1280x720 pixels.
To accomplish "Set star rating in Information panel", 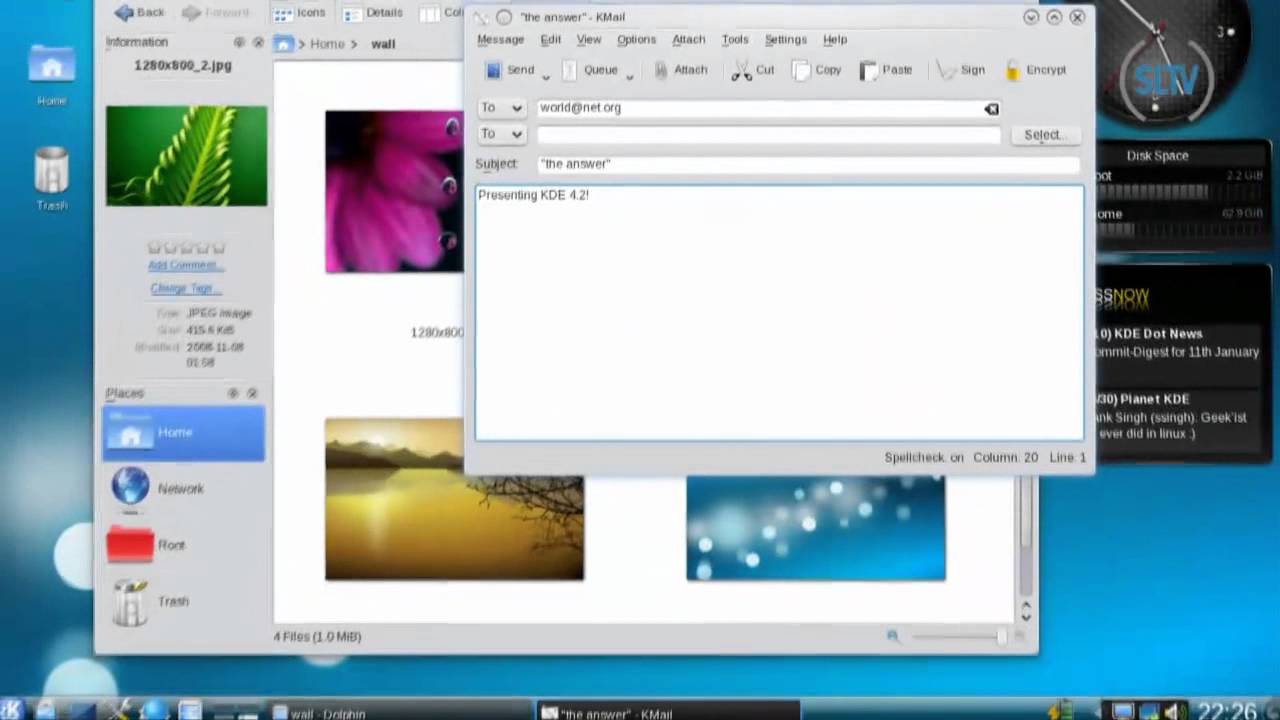I will 187,247.
